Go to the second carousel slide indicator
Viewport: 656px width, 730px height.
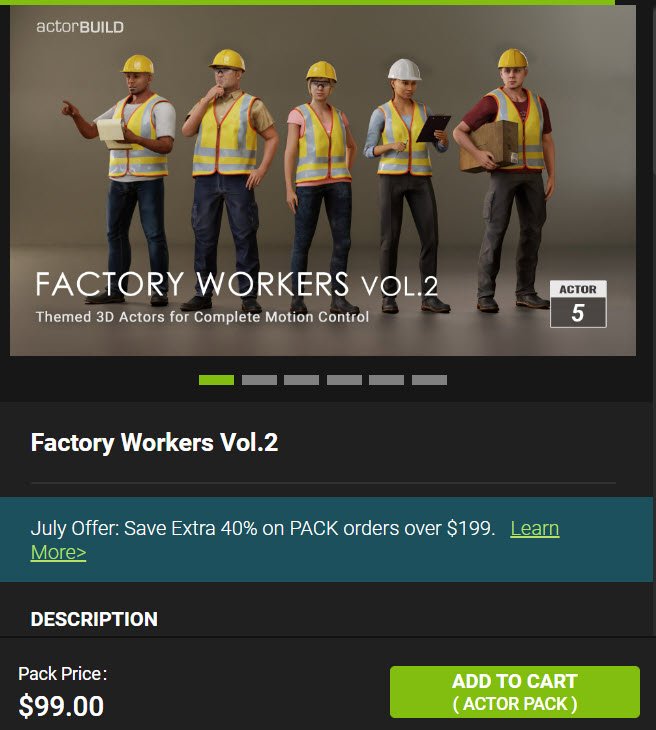[x=259, y=380]
